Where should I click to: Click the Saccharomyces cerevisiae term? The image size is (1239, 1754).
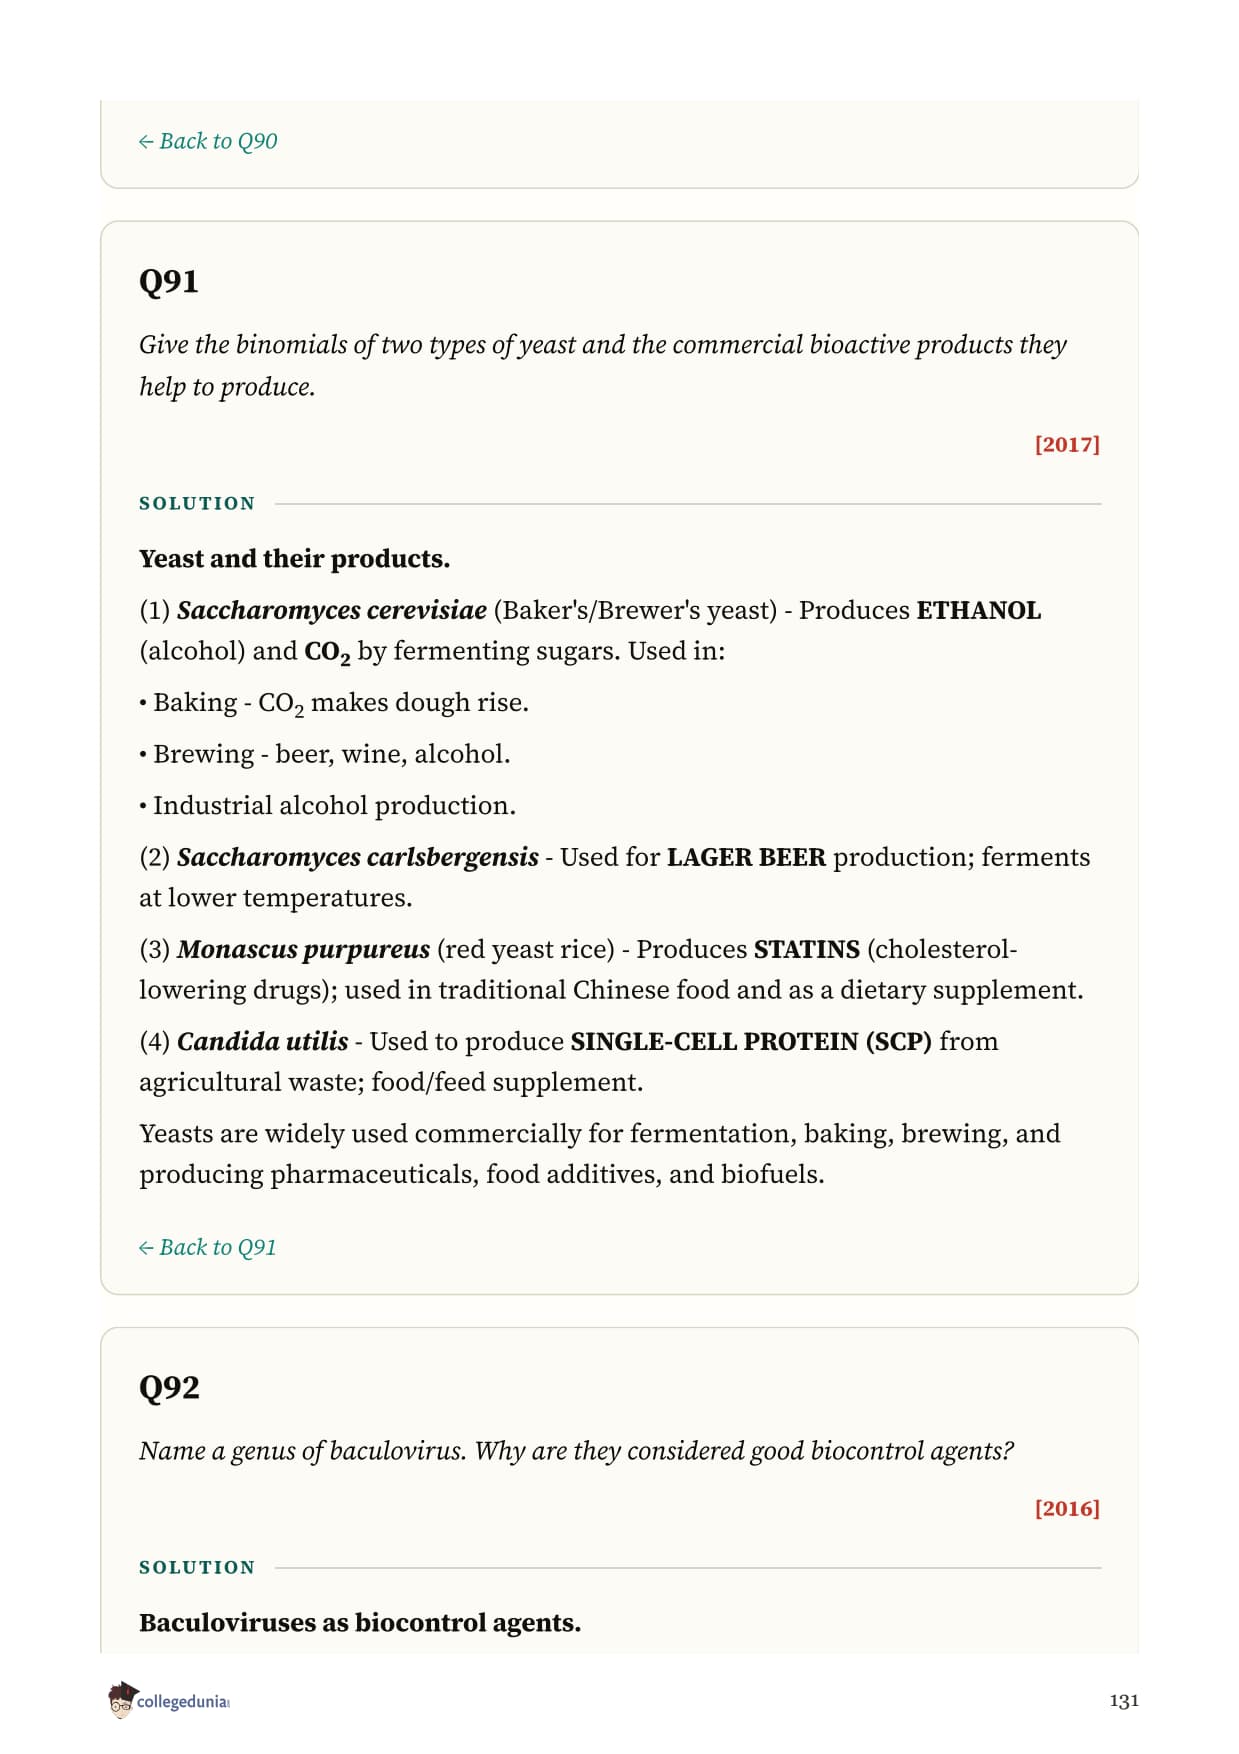(332, 610)
